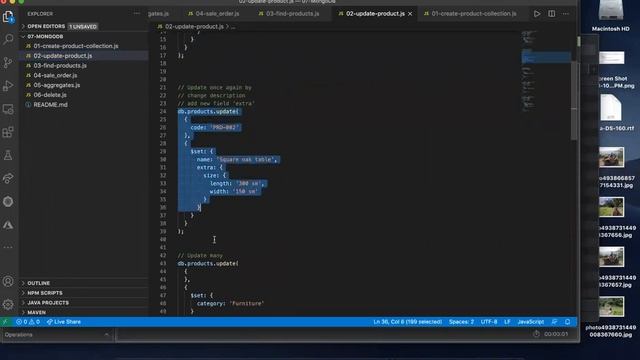Run the current file with play icon
This screenshot has height=360, width=640.
click(537, 14)
